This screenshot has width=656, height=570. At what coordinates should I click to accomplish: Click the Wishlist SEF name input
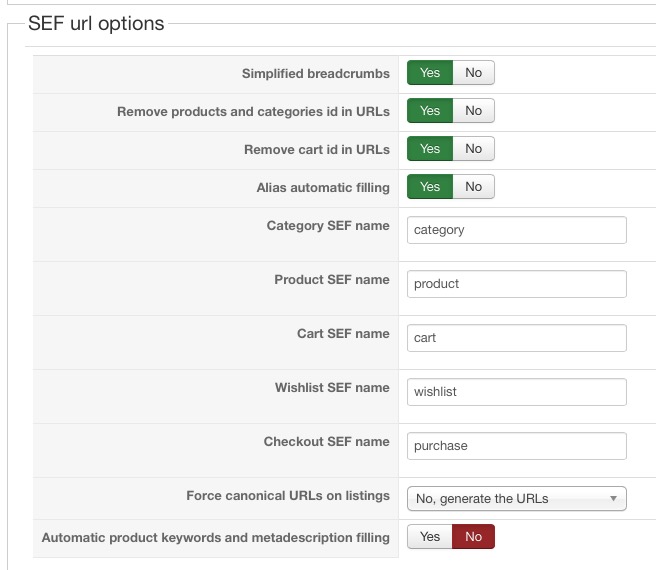point(516,392)
